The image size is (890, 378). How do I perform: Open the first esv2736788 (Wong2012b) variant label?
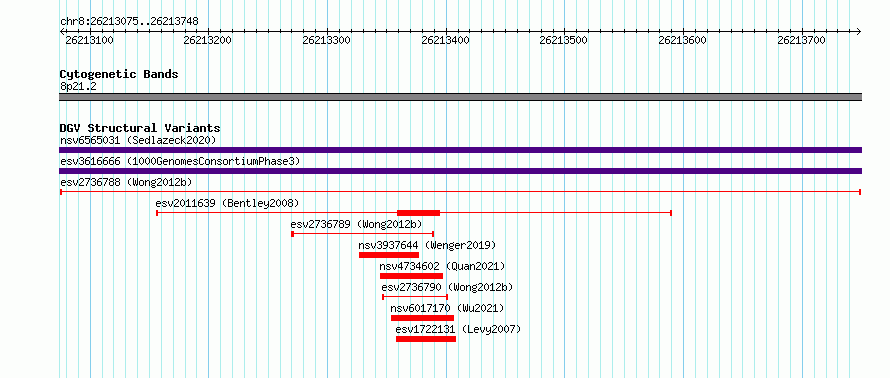[126, 182]
